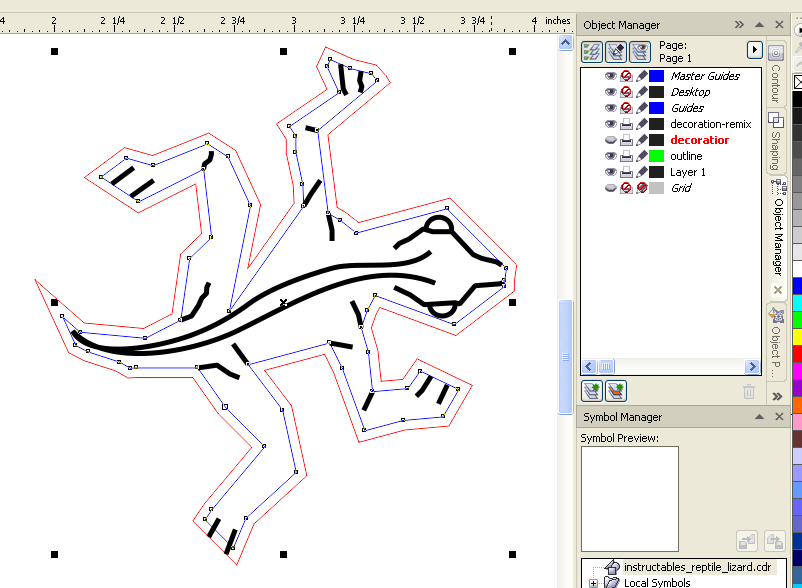Lock editing on outline layer pencil icon

coord(641,156)
